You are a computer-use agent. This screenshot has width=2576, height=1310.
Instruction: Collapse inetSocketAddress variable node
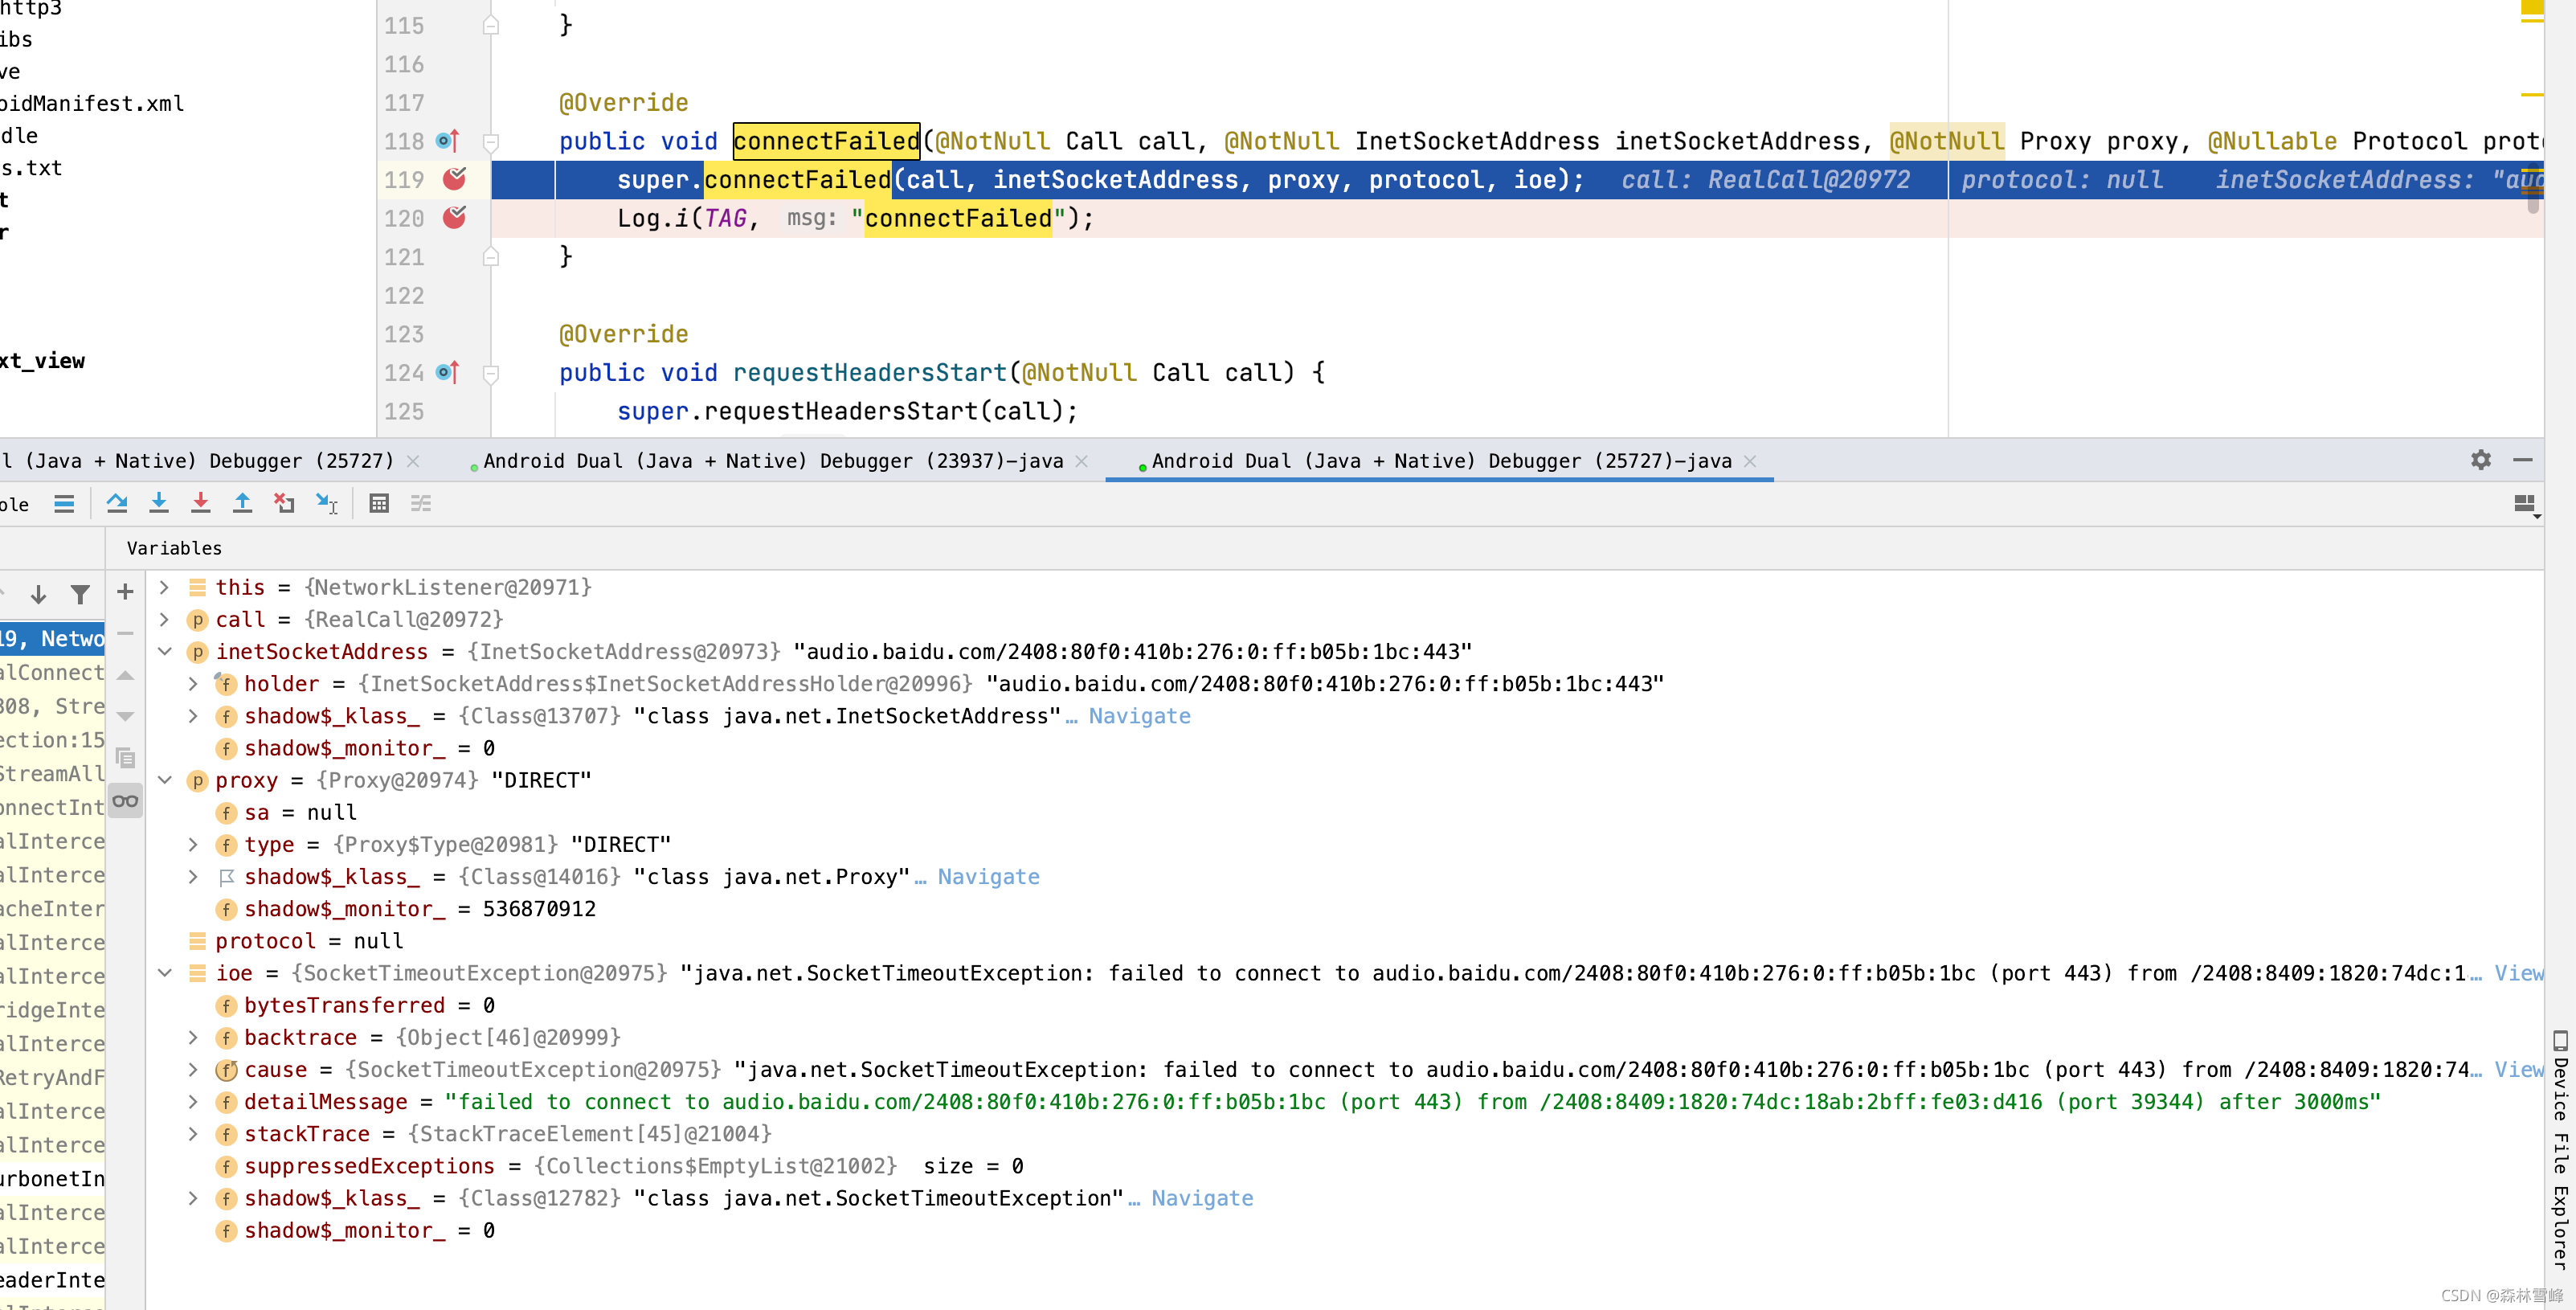(x=165, y=651)
